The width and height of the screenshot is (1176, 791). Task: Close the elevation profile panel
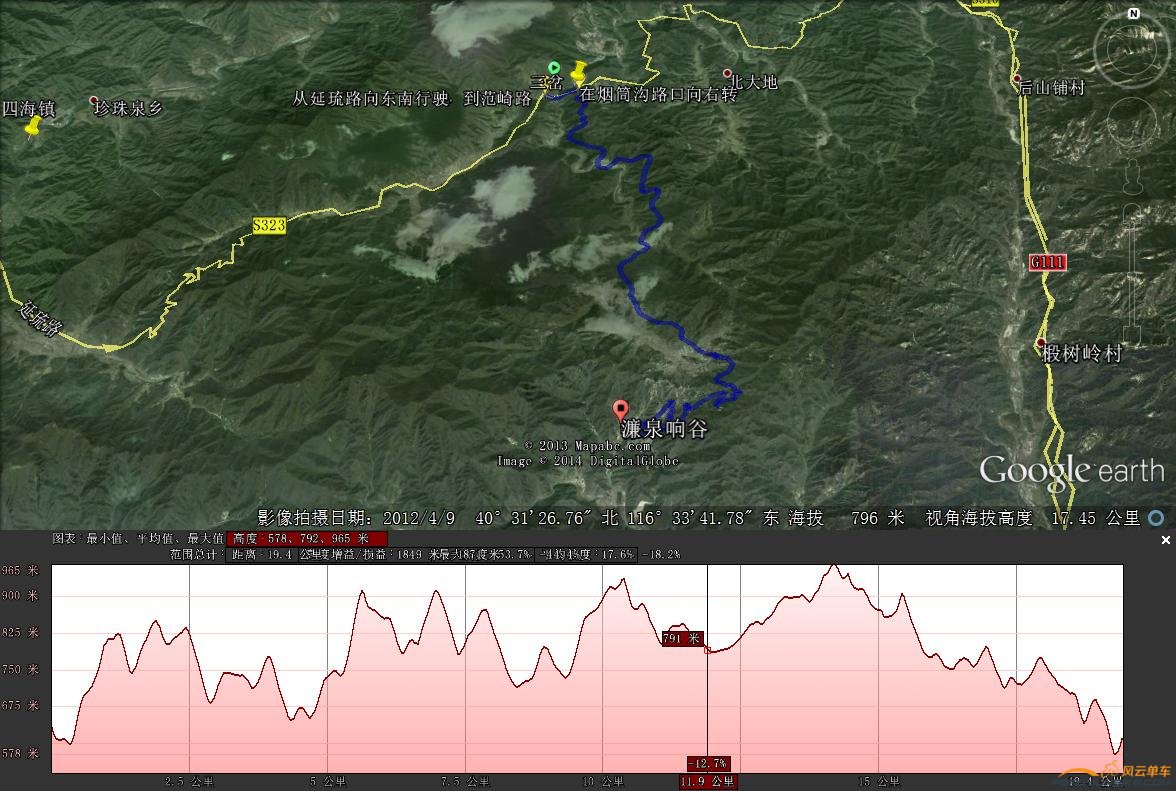[1165, 540]
